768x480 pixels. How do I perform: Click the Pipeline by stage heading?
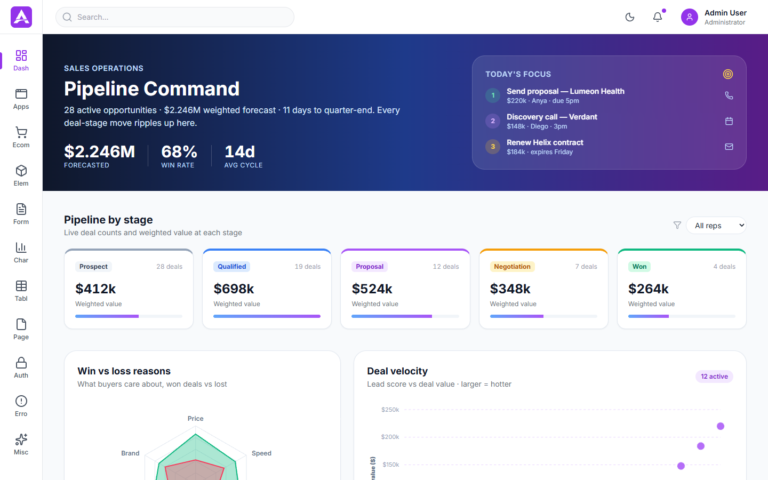pos(108,219)
